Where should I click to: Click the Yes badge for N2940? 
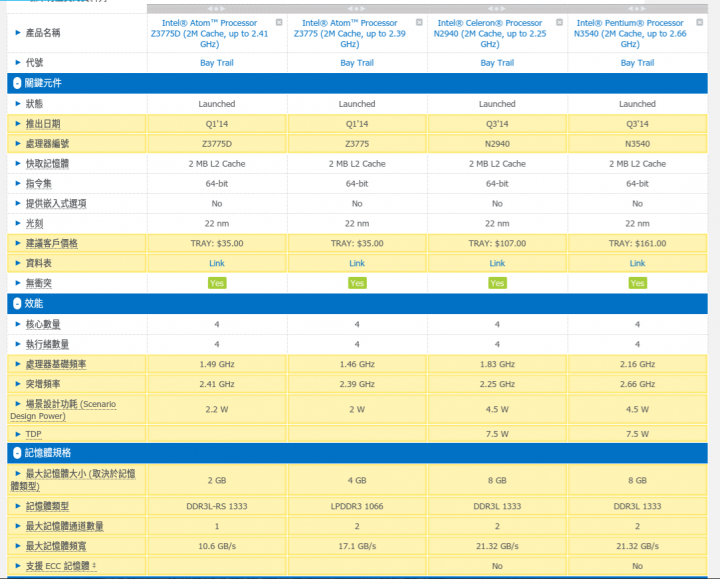[x=497, y=283]
